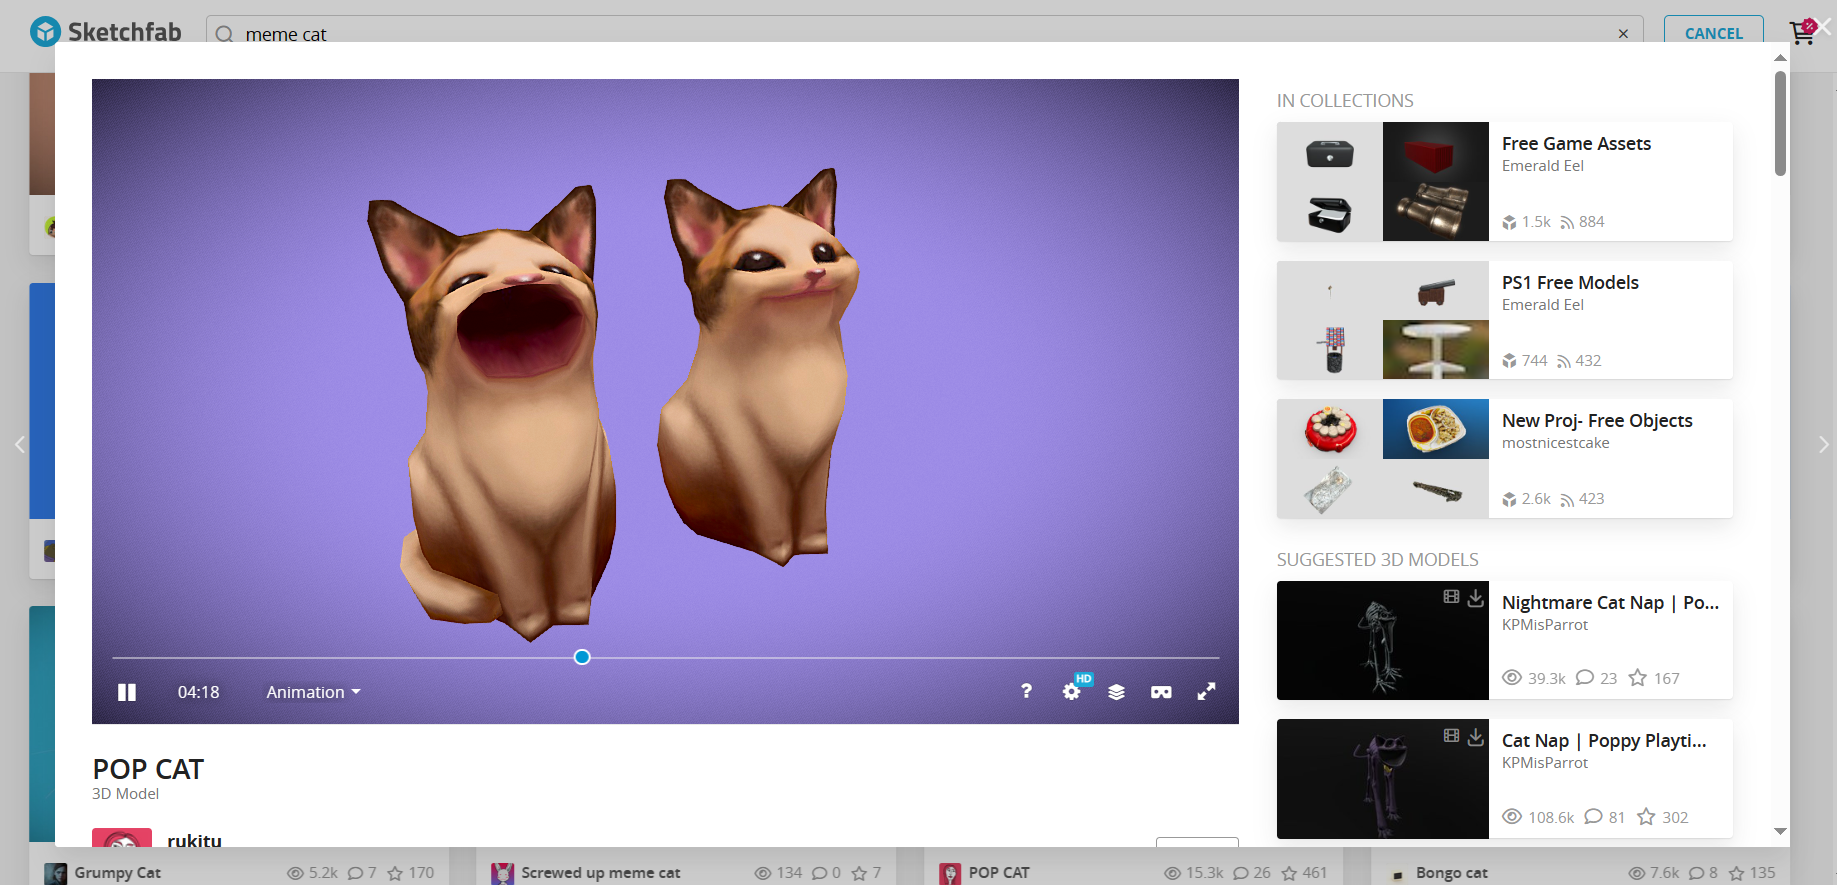Screen dimensions: 1837x885
Task: Open mostnicestcake author profile
Action: point(1556,443)
